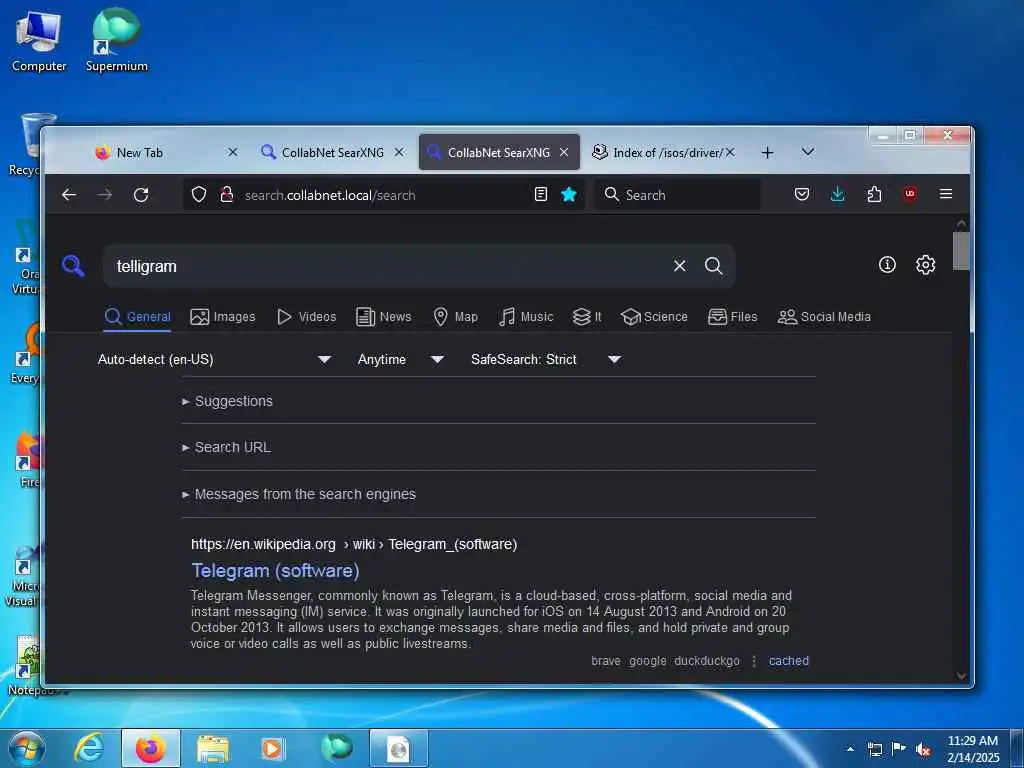Select the Images search category
Image resolution: width=1024 pixels, height=768 pixels.
click(223, 317)
